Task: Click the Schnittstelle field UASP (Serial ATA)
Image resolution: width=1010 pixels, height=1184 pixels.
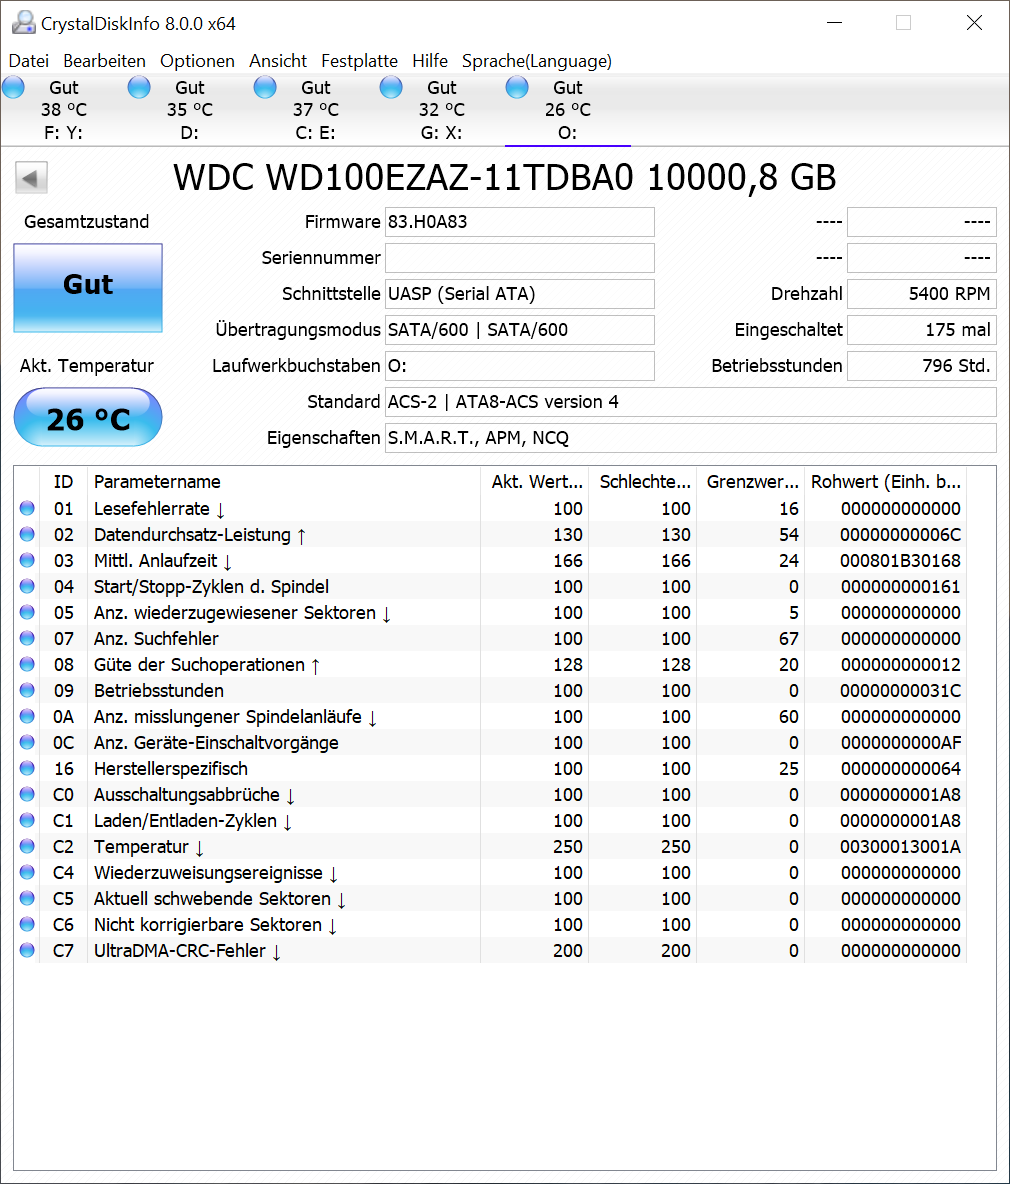Action: [519, 294]
